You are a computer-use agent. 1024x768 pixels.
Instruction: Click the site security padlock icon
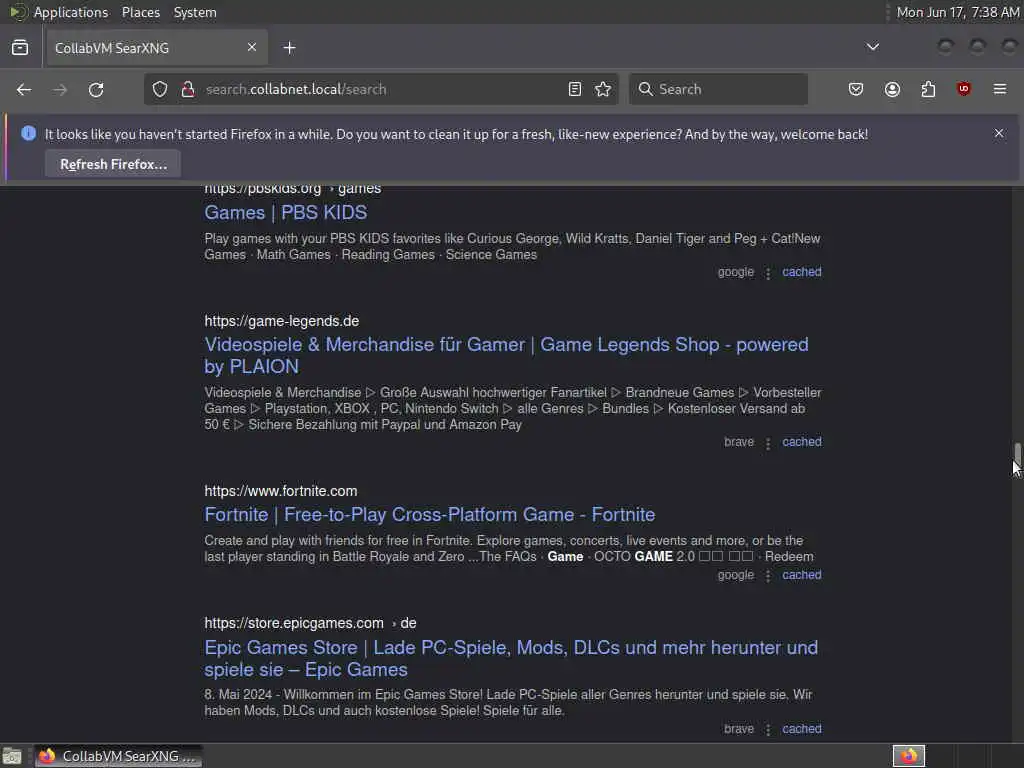coord(188,89)
